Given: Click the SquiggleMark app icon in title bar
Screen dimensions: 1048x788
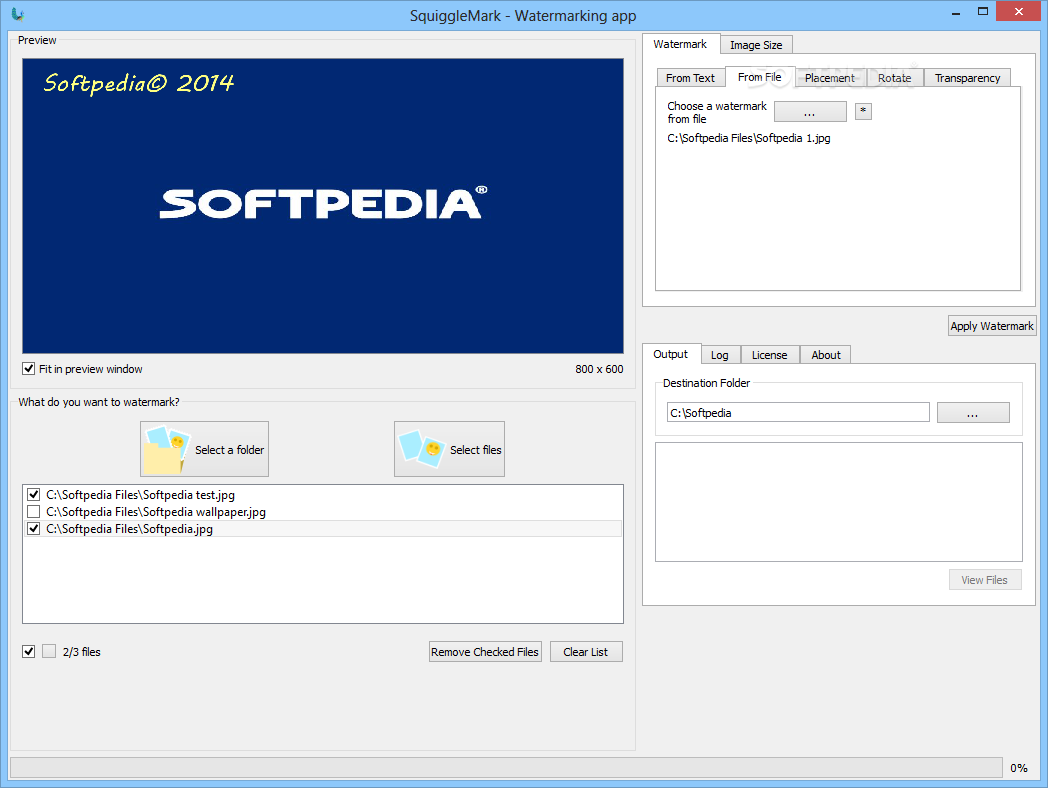Looking at the screenshot, I should pos(18,14).
